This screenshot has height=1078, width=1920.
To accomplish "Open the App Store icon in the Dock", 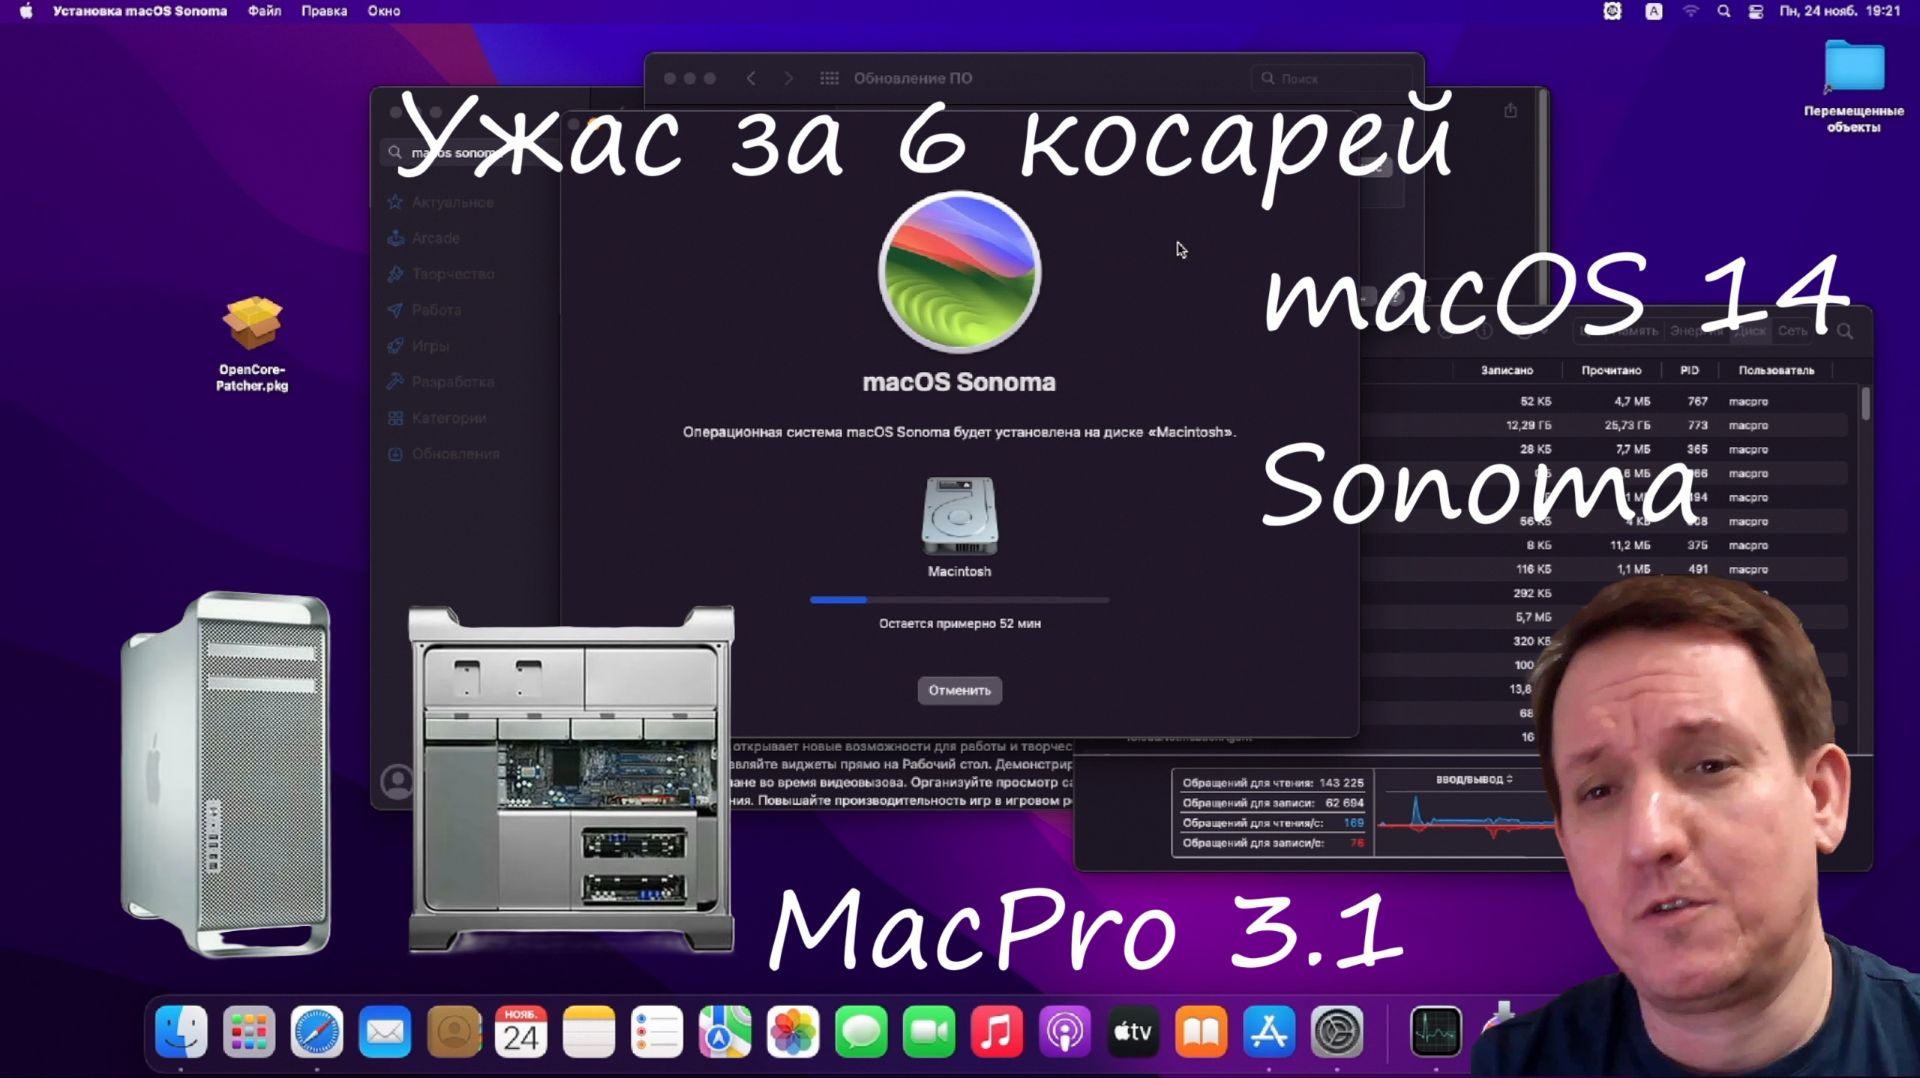I will [x=1269, y=1032].
